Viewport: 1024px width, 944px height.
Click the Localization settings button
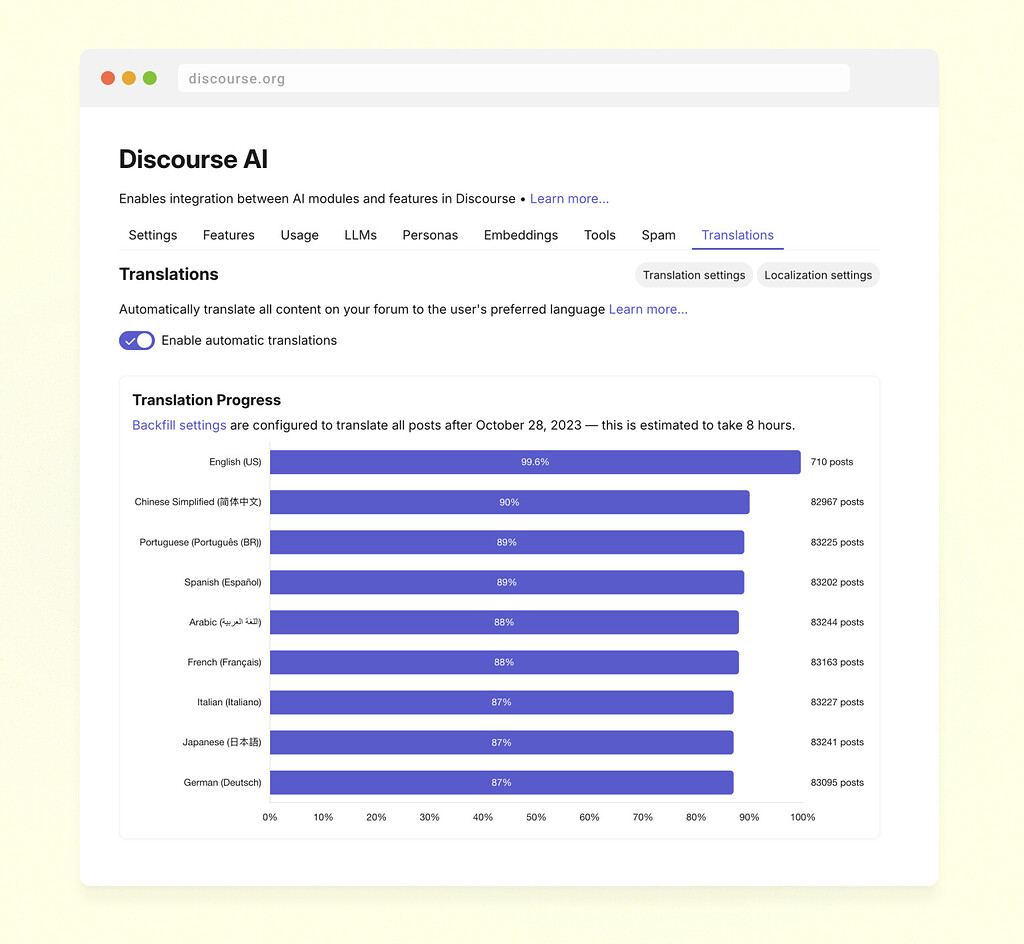coord(818,275)
